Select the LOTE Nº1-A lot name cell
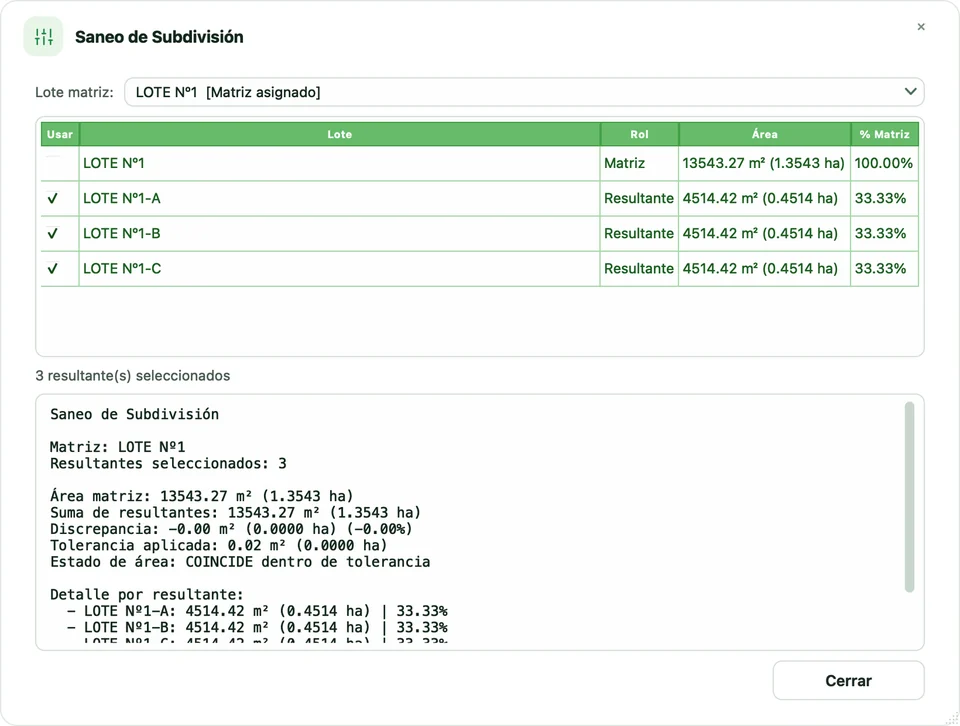 [340, 198]
